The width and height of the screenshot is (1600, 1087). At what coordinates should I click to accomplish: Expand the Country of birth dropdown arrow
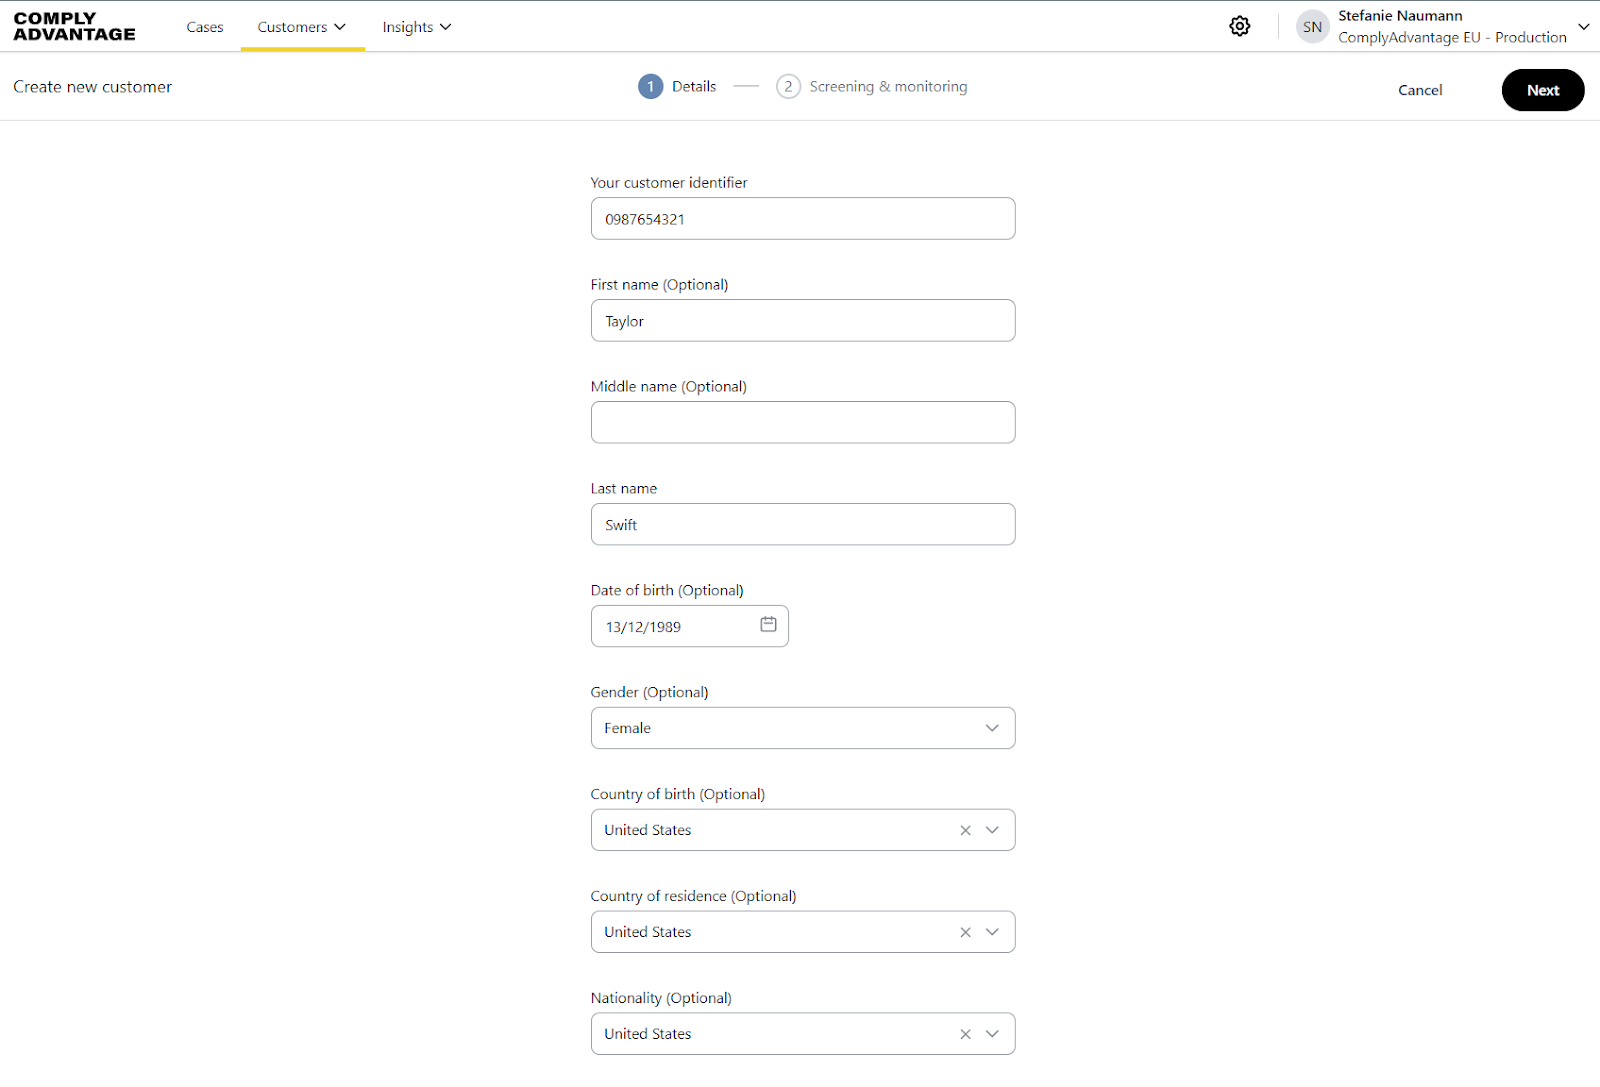point(992,830)
